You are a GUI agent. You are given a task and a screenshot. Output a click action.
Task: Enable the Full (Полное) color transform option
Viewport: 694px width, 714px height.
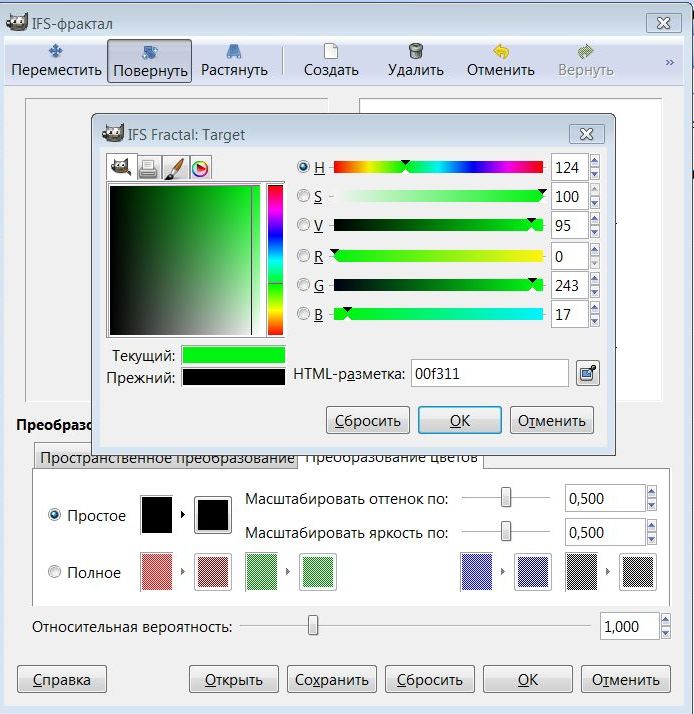(x=55, y=573)
